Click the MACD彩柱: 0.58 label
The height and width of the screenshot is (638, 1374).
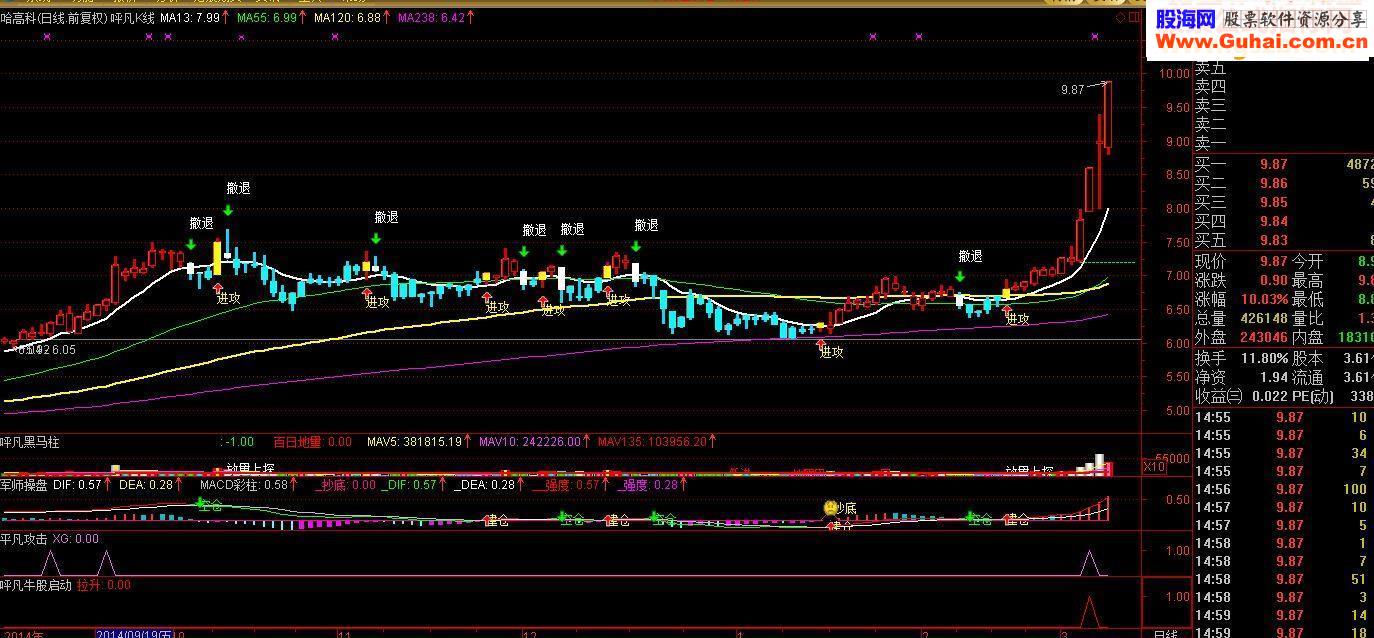[x=244, y=484]
